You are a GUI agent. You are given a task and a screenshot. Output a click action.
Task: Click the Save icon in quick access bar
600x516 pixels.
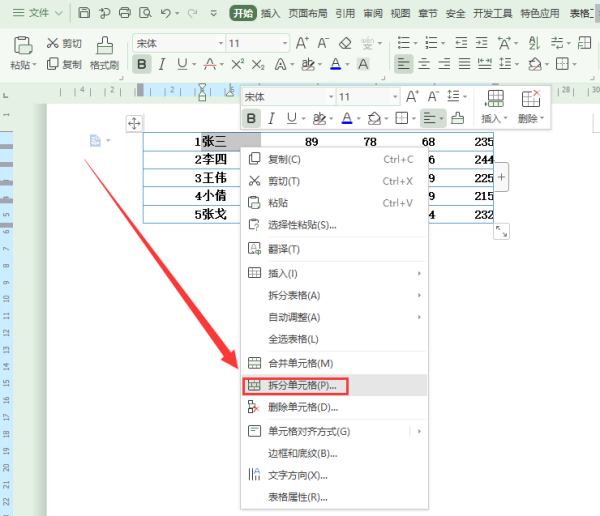(x=84, y=13)
